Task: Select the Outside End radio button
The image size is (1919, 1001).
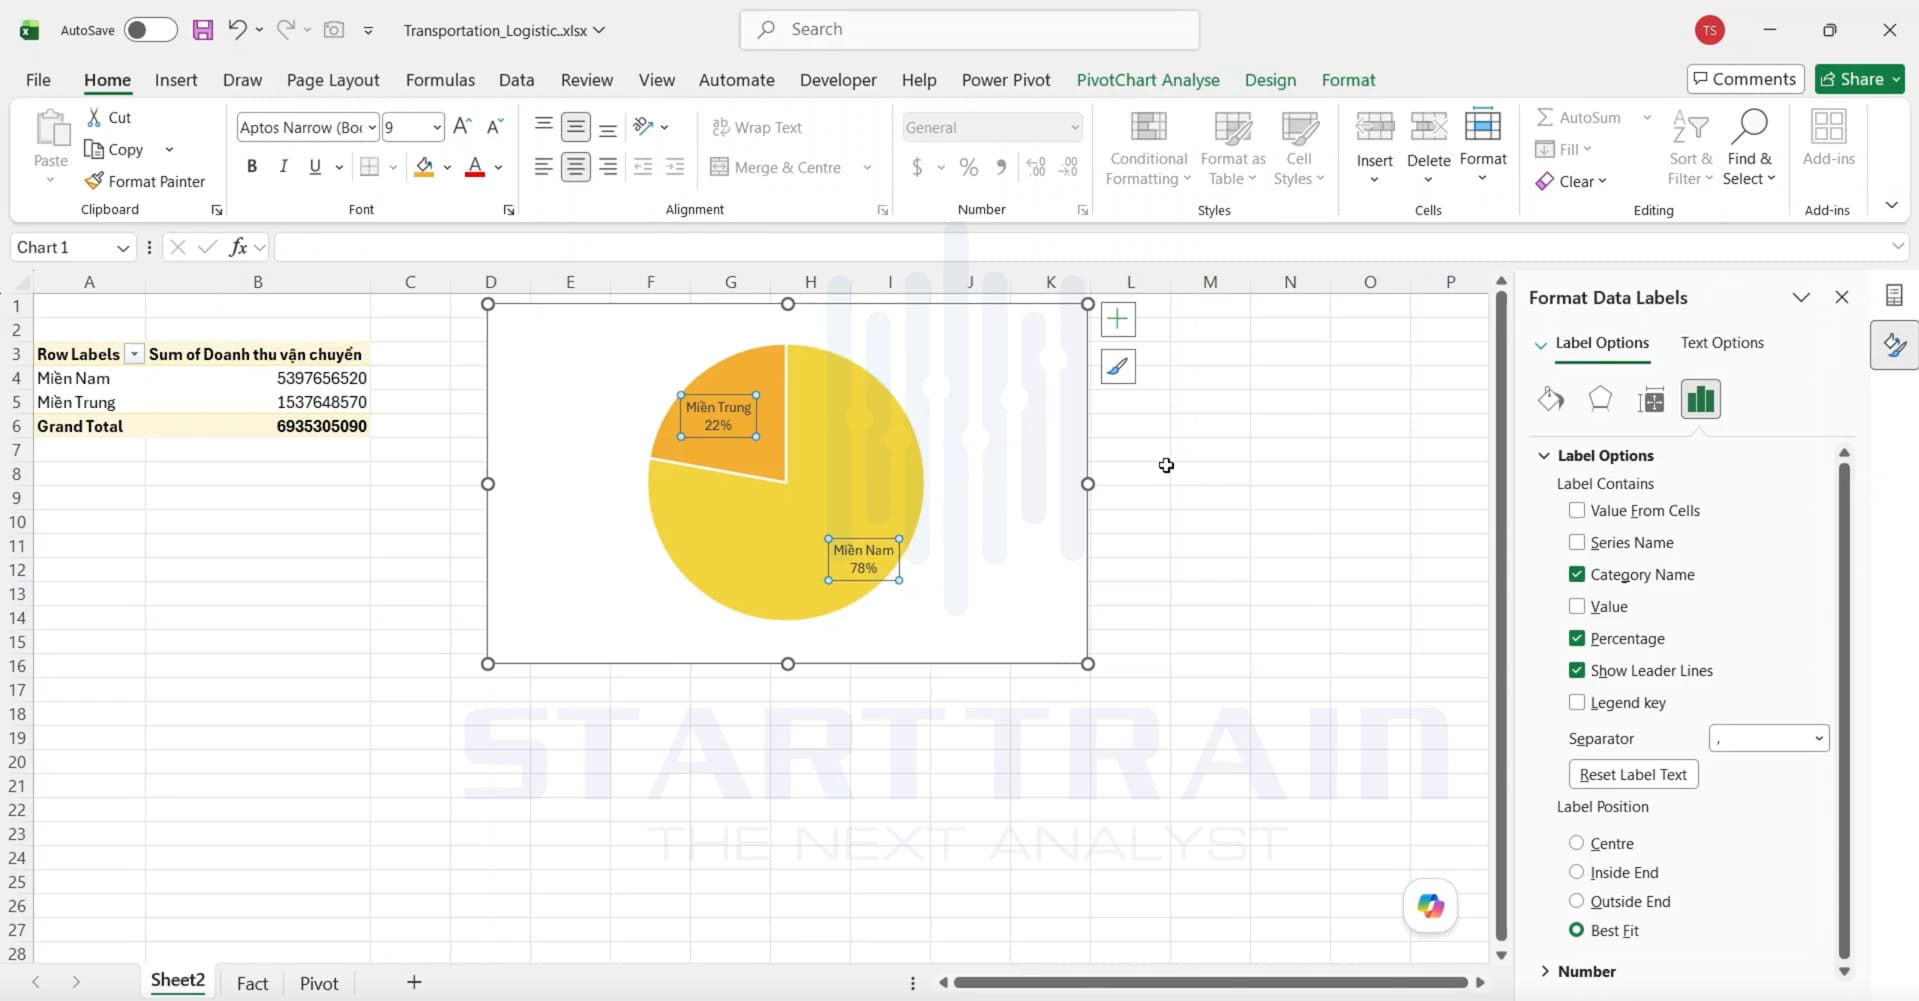Action: [1577, 901]
